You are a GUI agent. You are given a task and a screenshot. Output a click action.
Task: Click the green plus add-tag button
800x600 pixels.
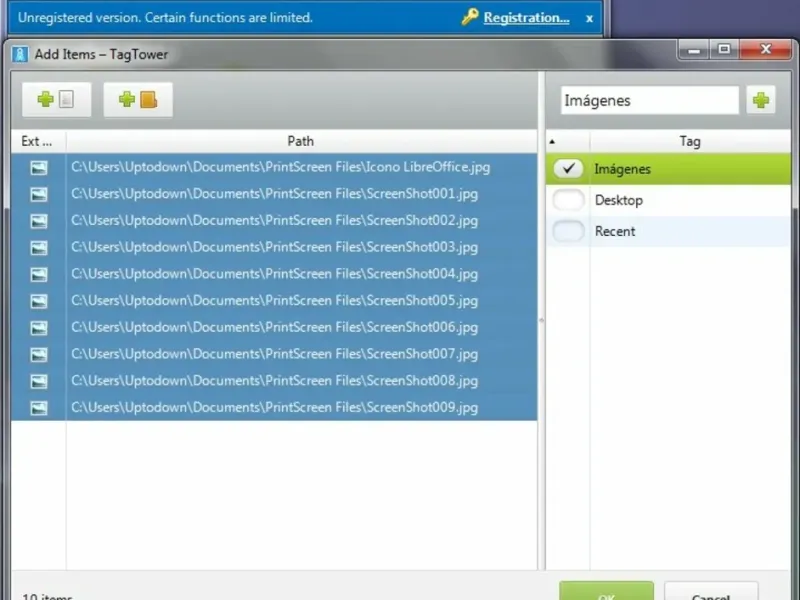coord(761,100)
